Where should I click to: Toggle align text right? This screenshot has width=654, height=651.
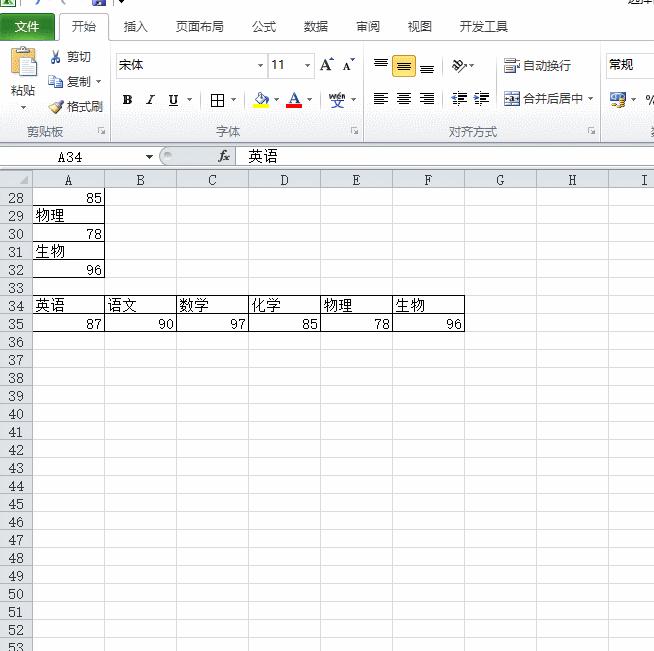point(427,99)
